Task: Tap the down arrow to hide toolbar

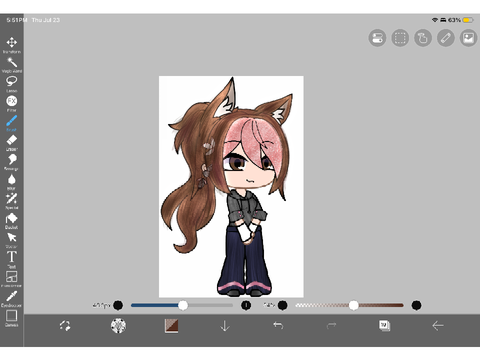Action: point(225,326)
